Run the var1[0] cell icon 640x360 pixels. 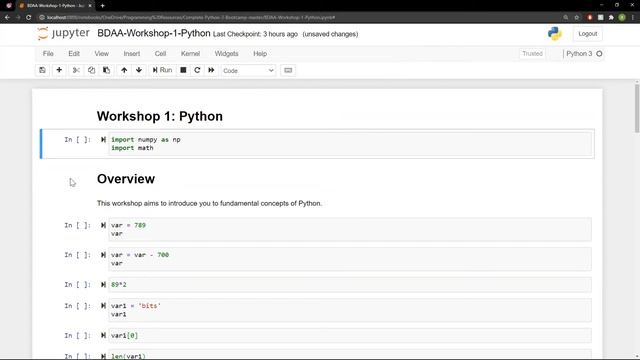[x=103, y=336]
